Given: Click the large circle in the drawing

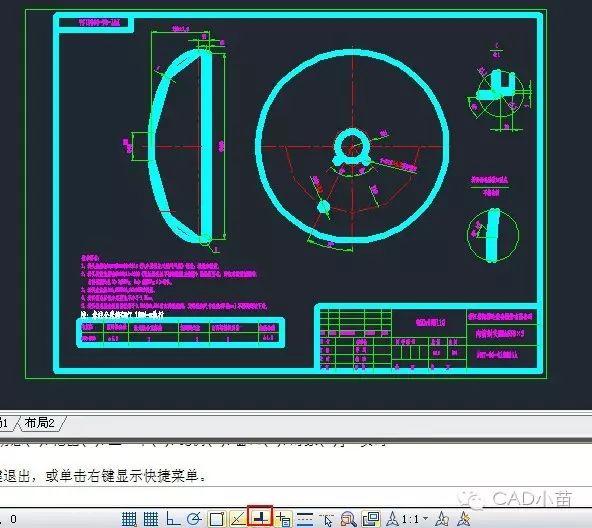Looking at the screenshot, I should 352,147.
